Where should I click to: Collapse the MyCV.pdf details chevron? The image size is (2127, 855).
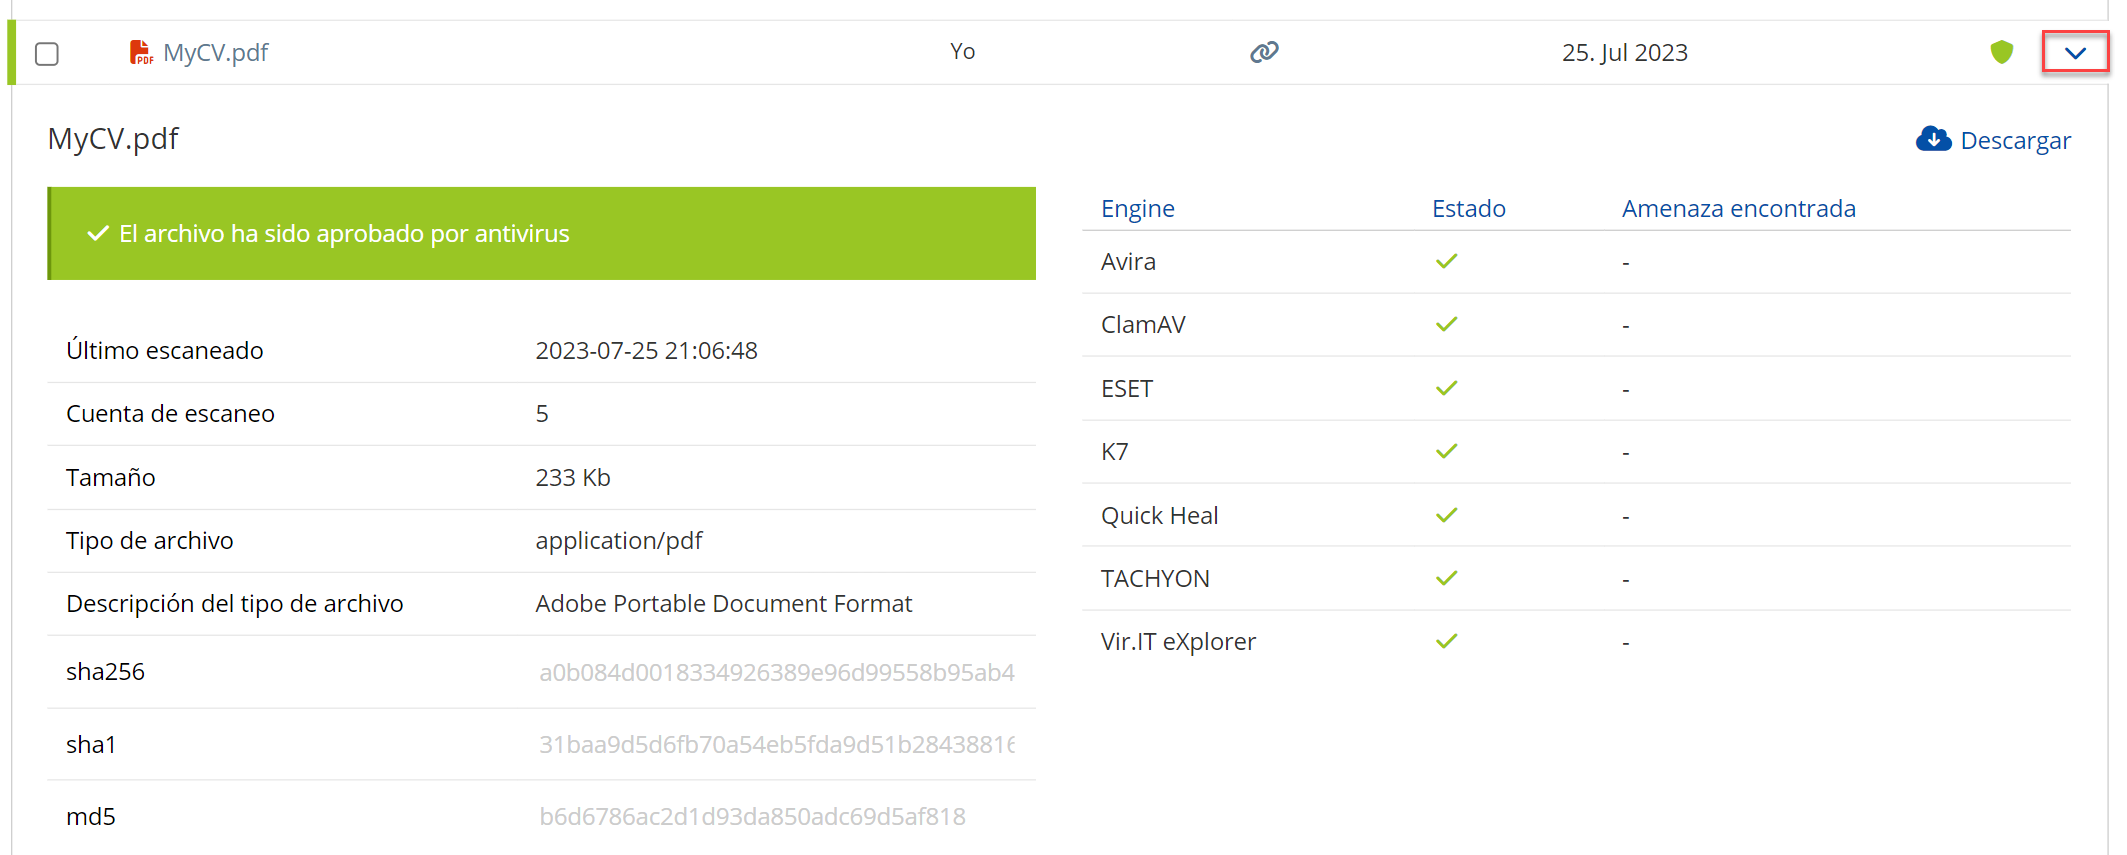pos(2075,53)
